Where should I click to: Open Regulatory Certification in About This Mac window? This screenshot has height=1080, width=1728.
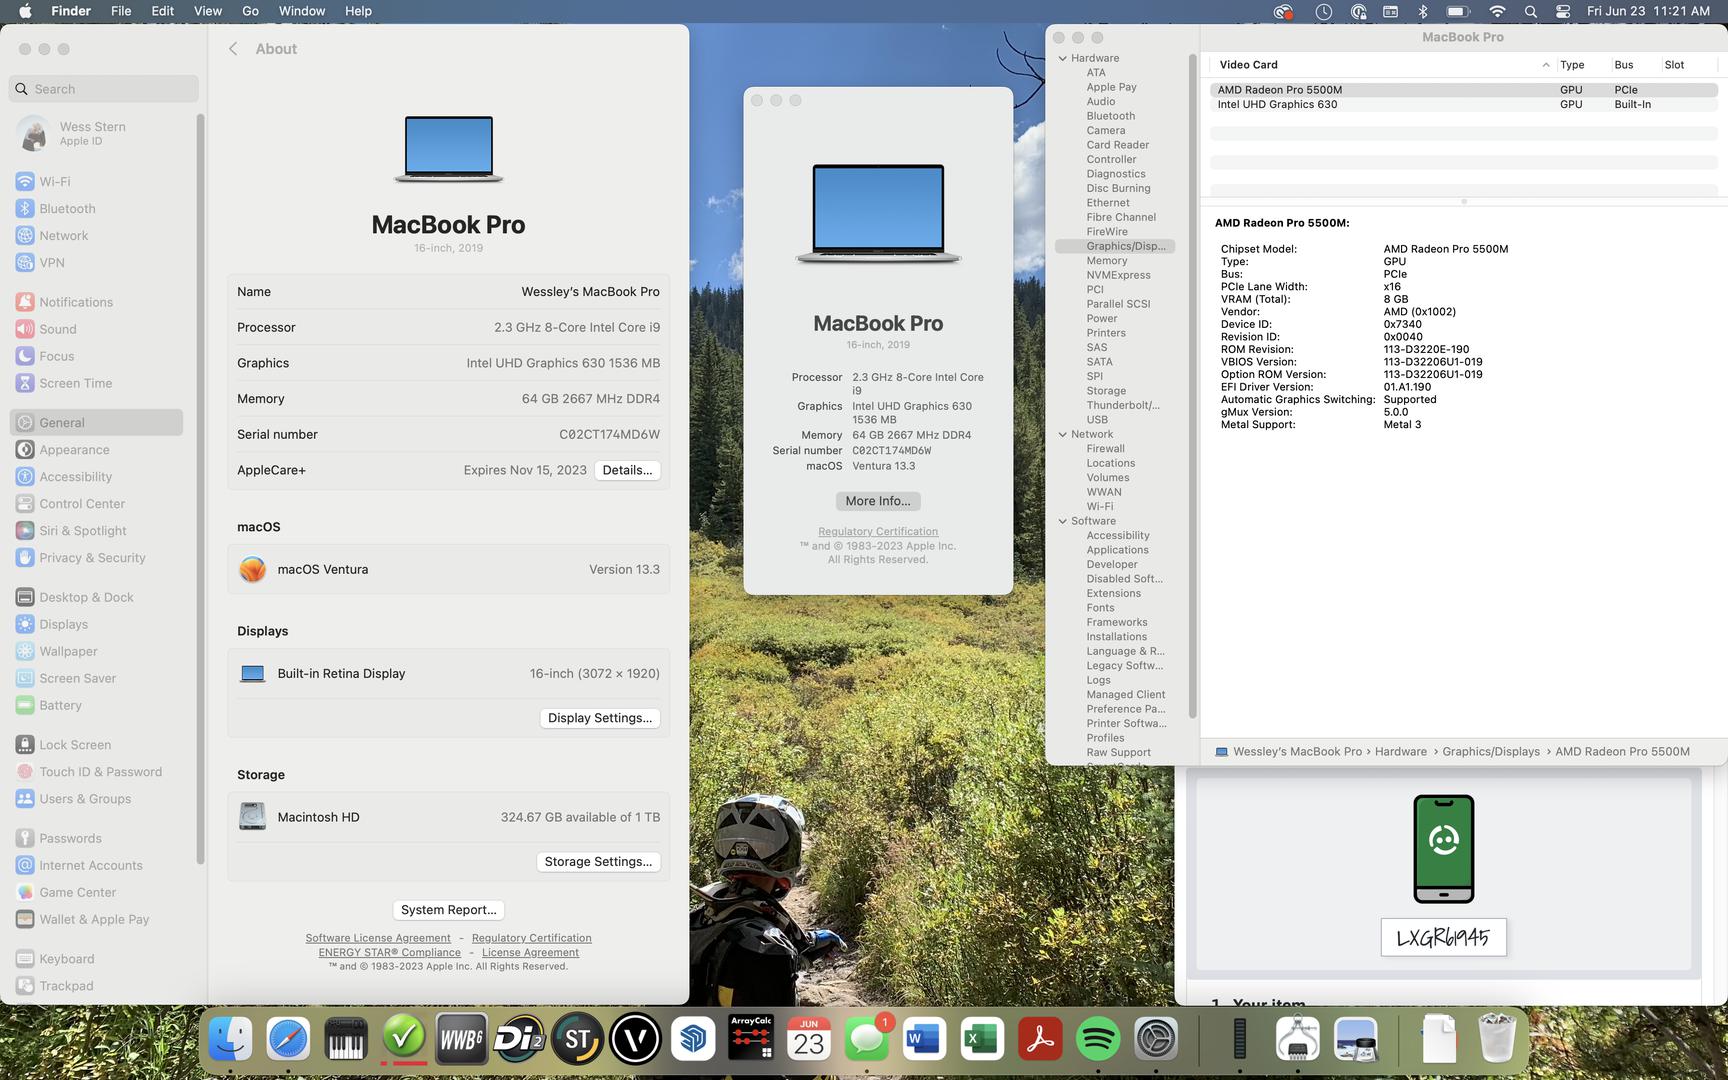pyautogui.click(x=878, y=531)
